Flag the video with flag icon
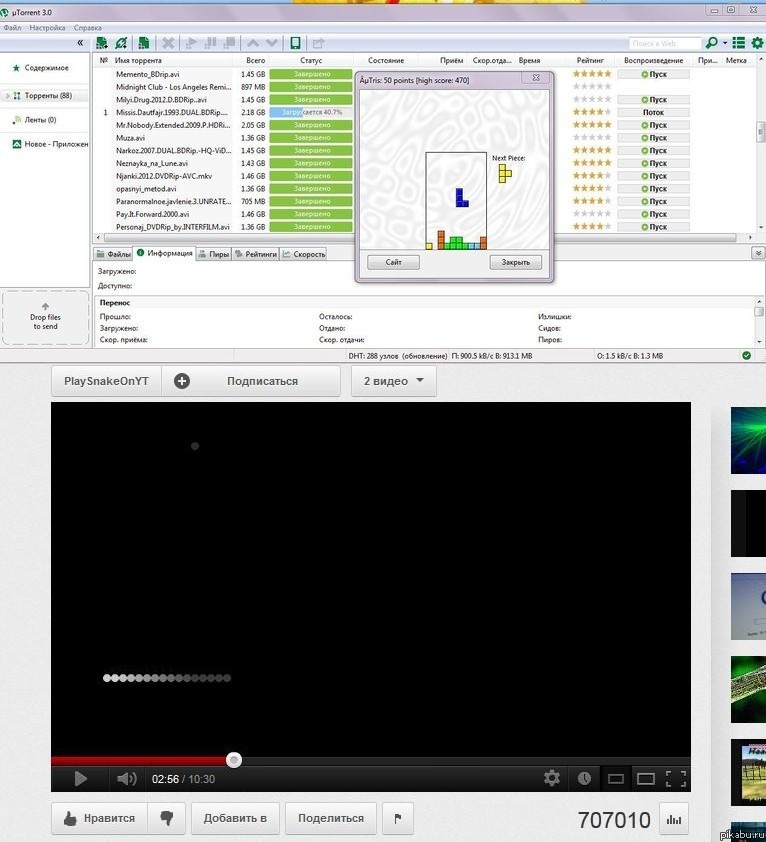 397,818
